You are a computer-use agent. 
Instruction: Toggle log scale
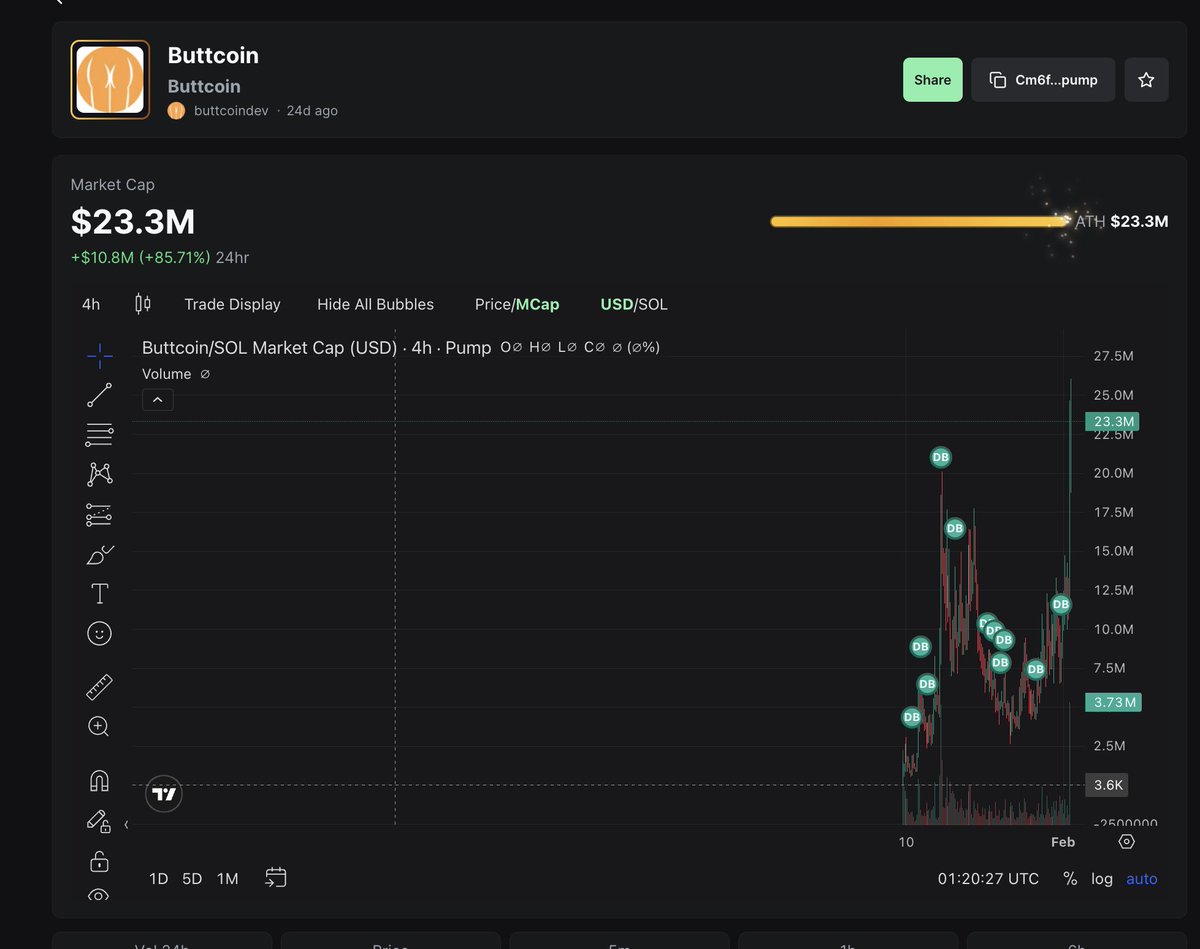pos(1102,879)
